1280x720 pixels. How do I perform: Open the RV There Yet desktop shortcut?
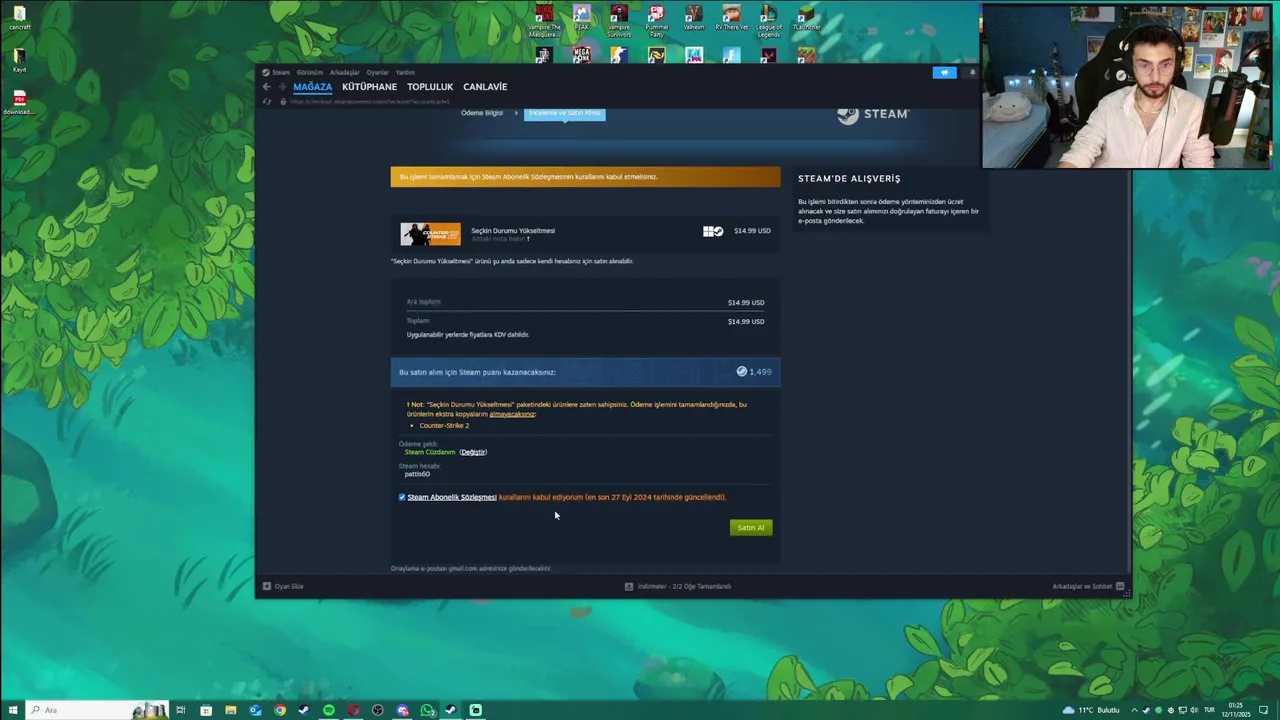(732, 19)
